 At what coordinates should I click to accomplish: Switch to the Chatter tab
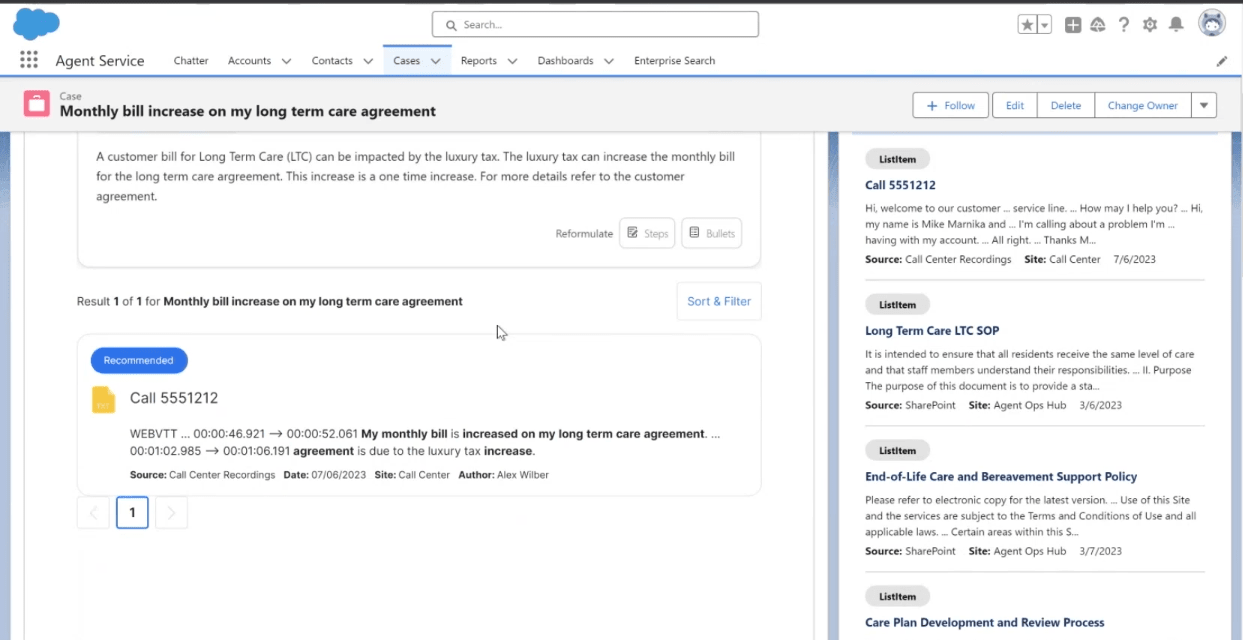(x=191, y=61)
